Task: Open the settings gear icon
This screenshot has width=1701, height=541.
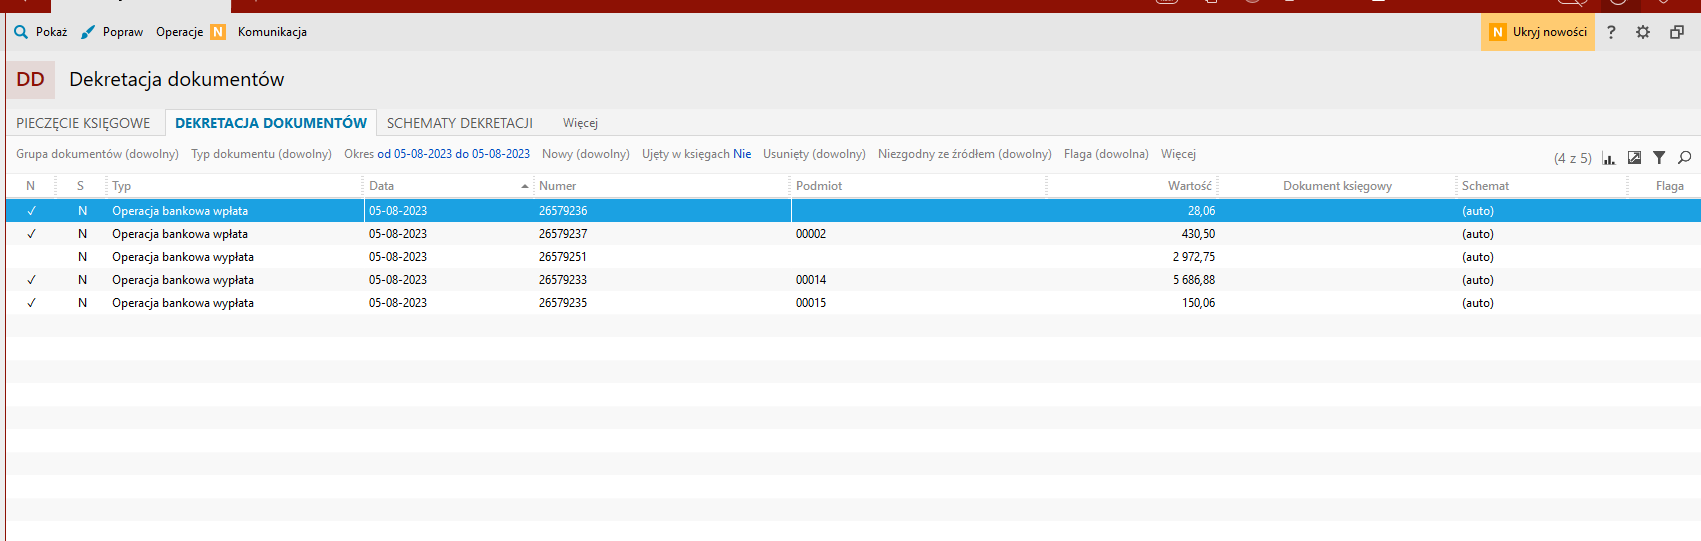Action: (x=1643, y=32)
